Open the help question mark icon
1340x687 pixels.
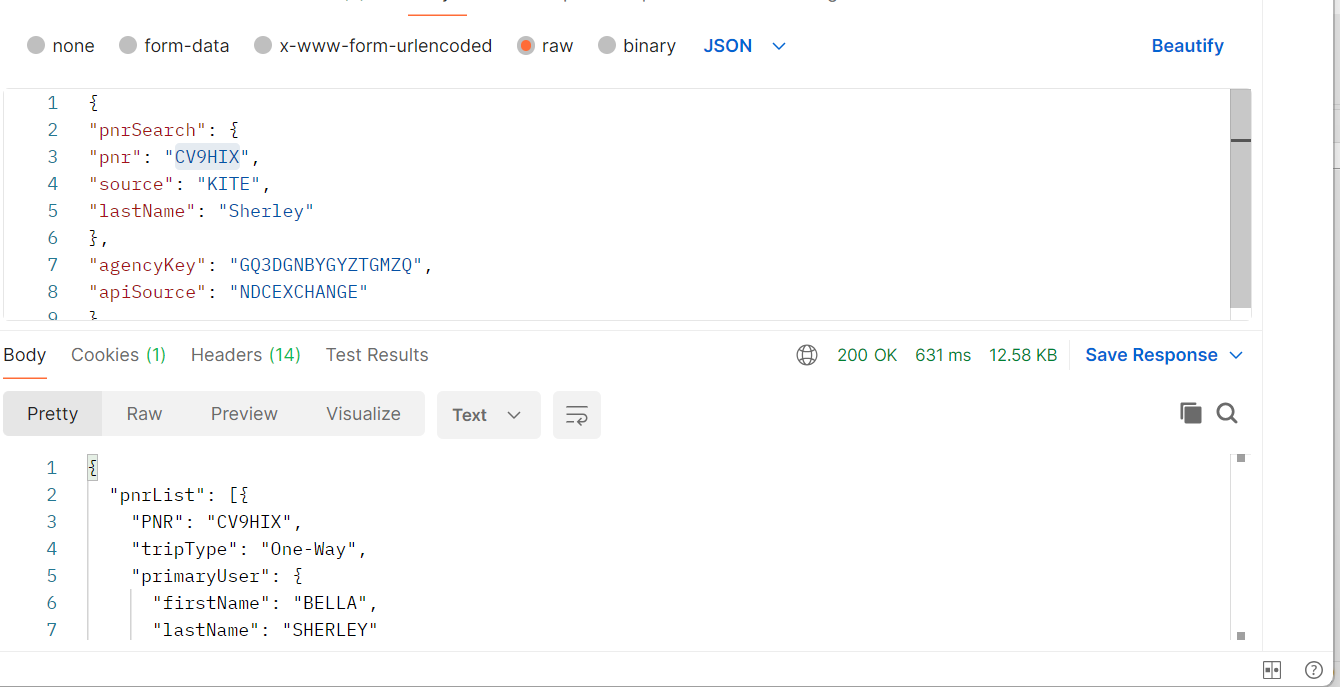coord(1314,670)
